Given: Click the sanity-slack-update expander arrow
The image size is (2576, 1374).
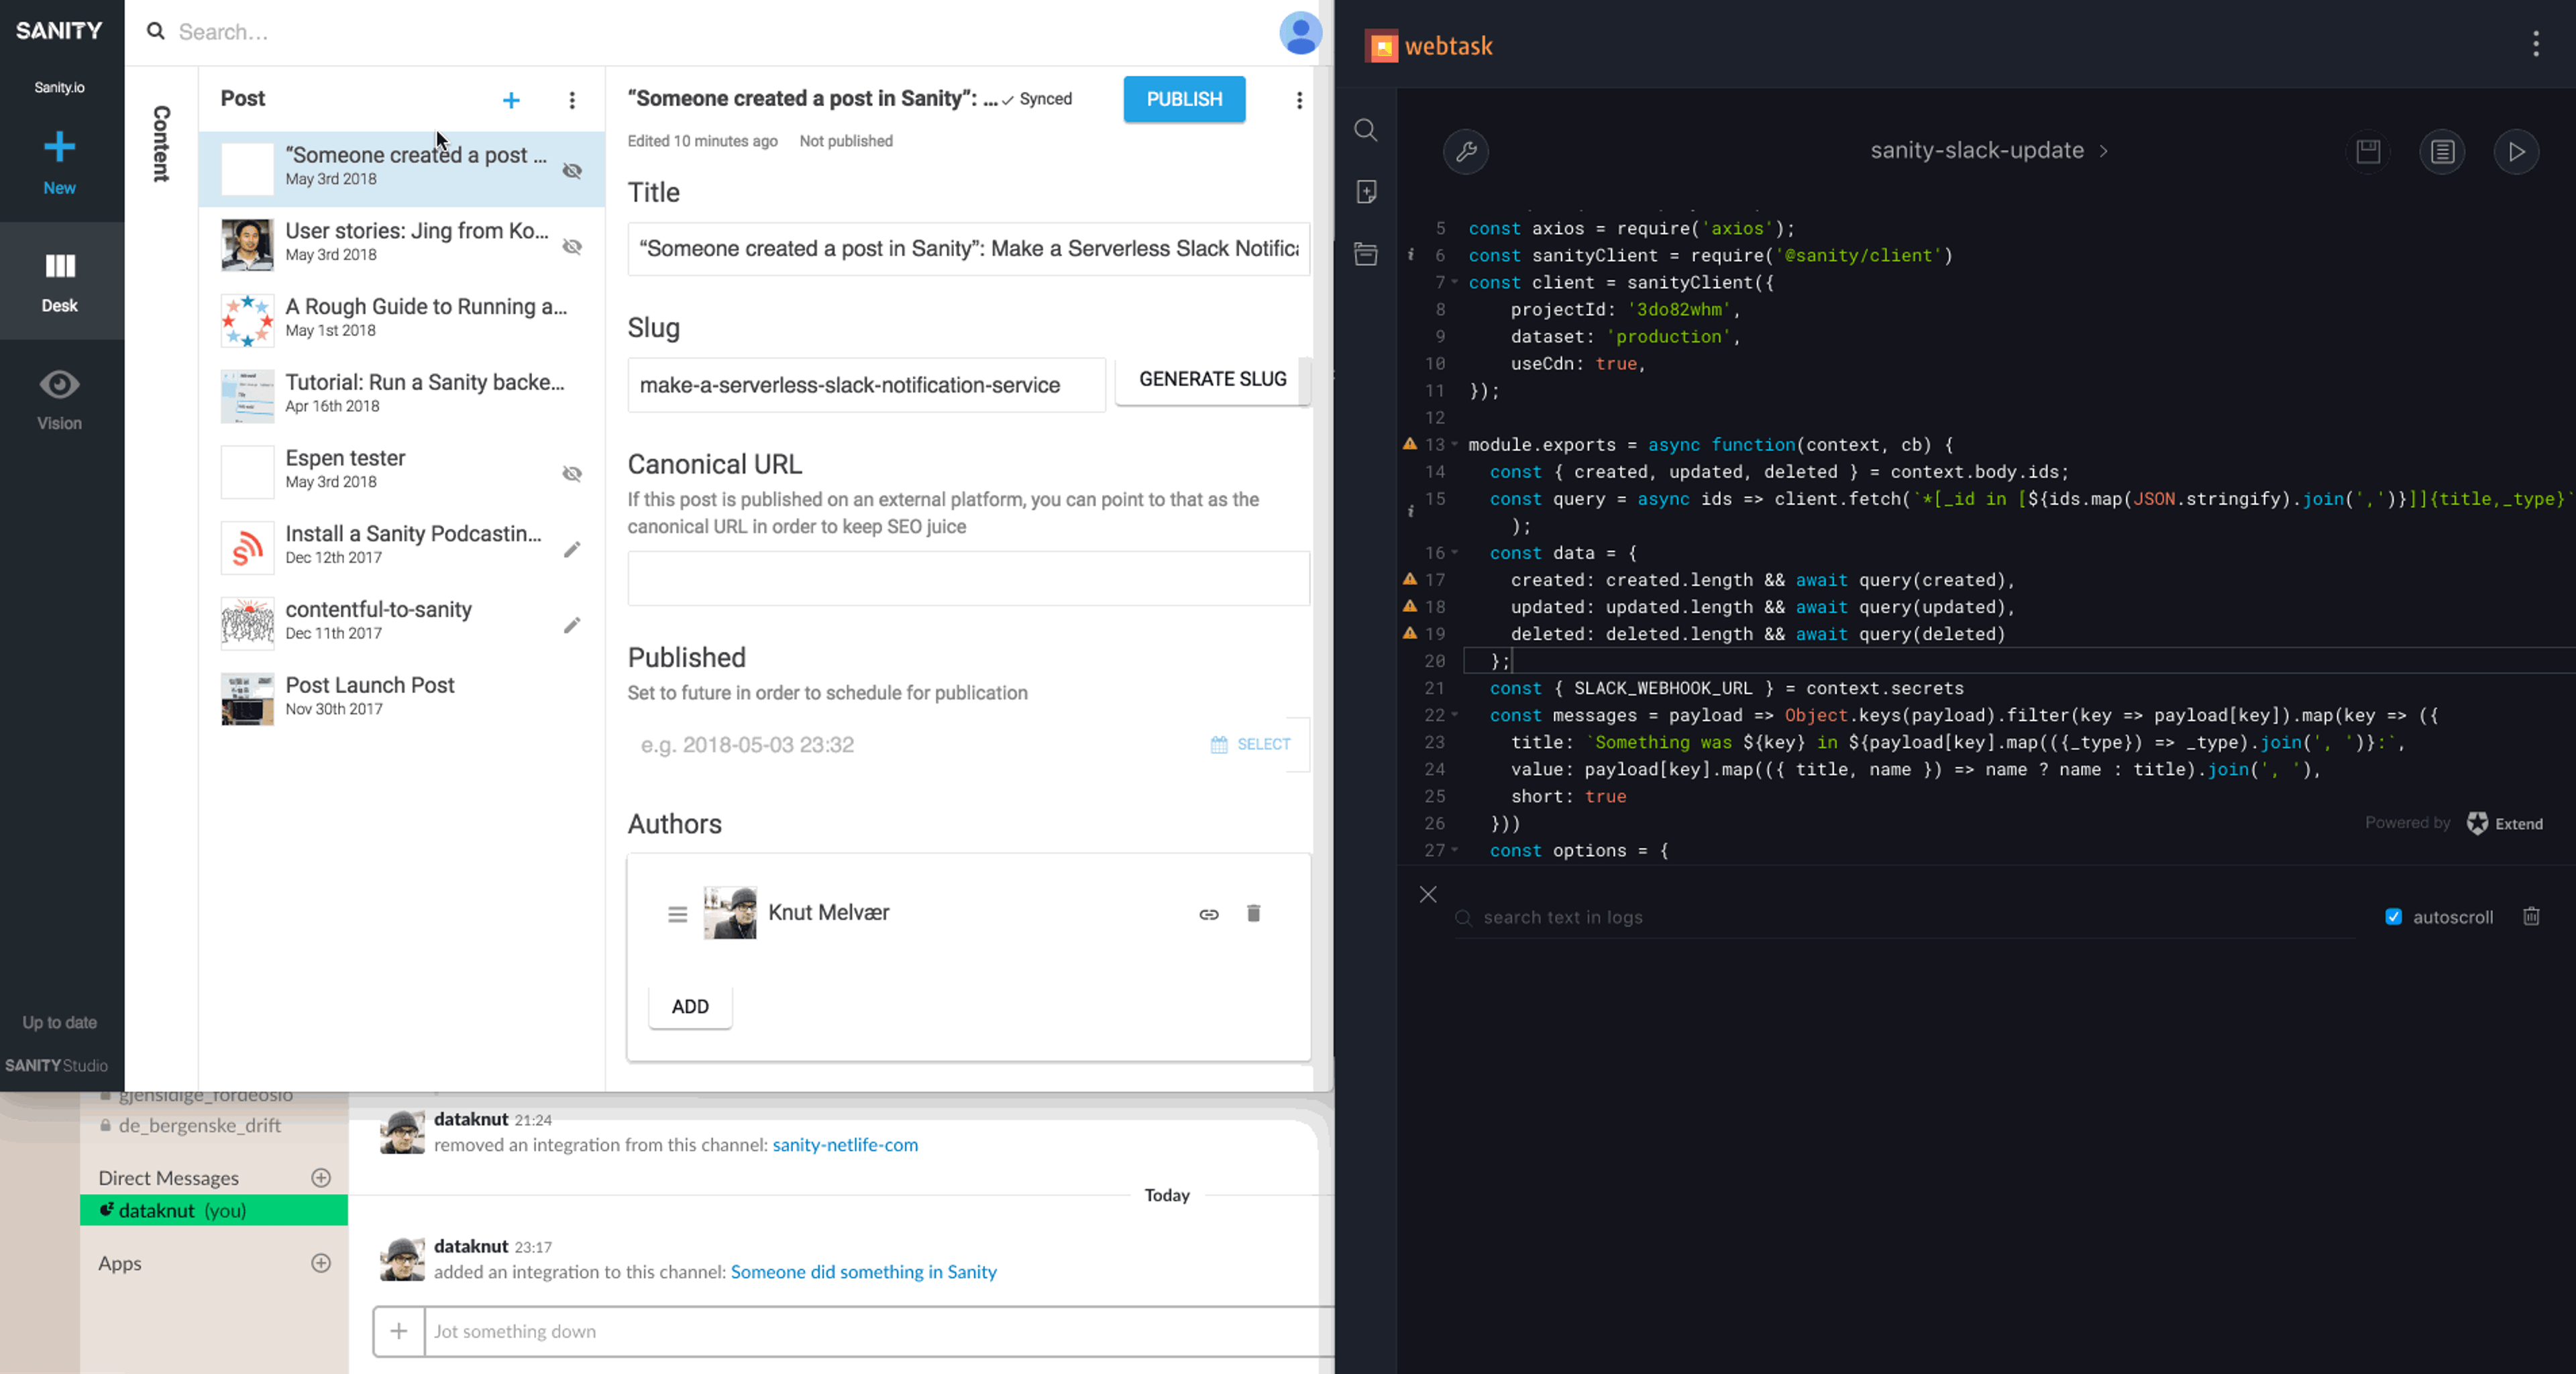Looking at the screenshot, I should pyautogui.click(x=2102, y=150).
